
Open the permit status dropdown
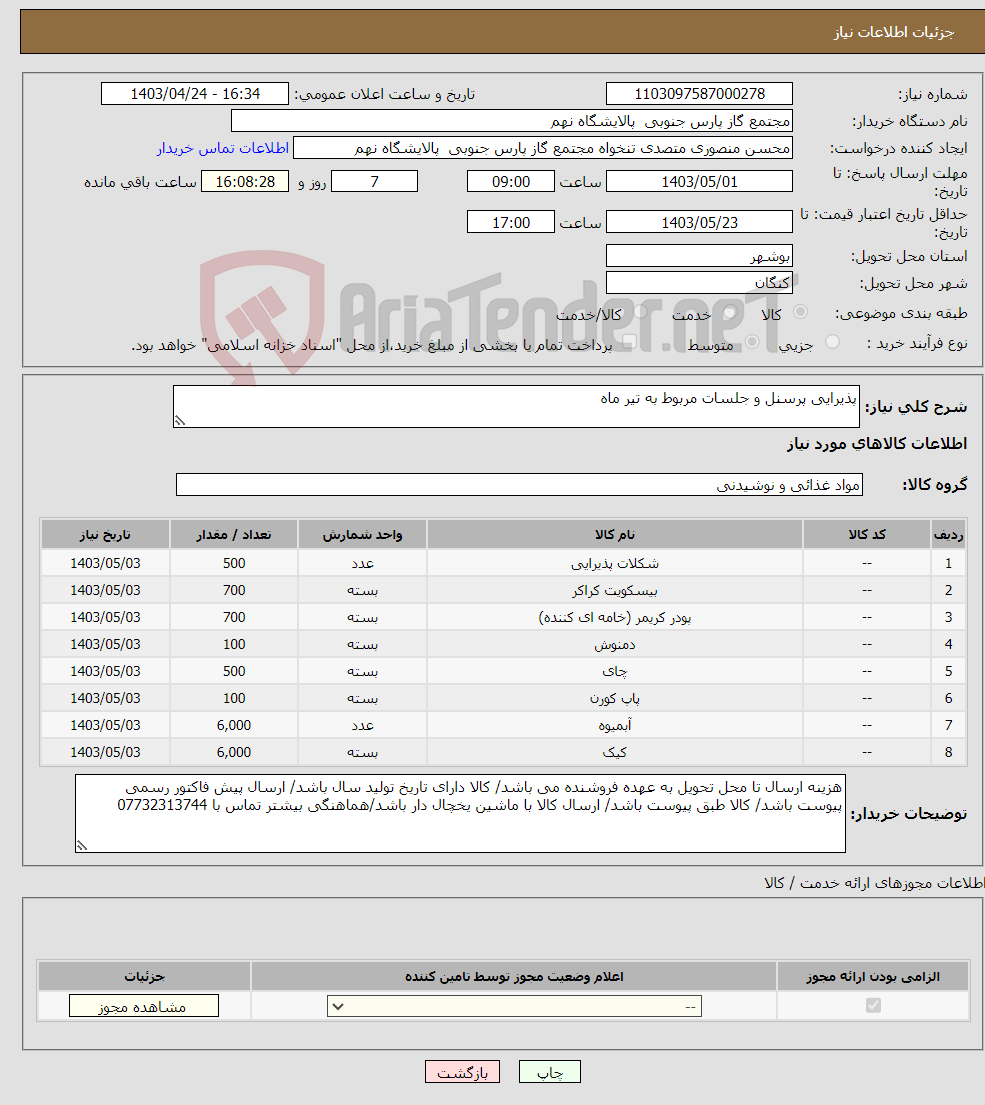click(514, 1006)
